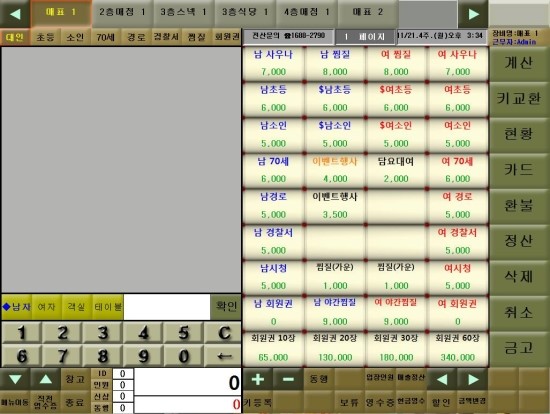Image resolution: width=550 pixels, height=414 pixels.
Task: Click the 종료 exit button
Action: click(x=75, y=402)
